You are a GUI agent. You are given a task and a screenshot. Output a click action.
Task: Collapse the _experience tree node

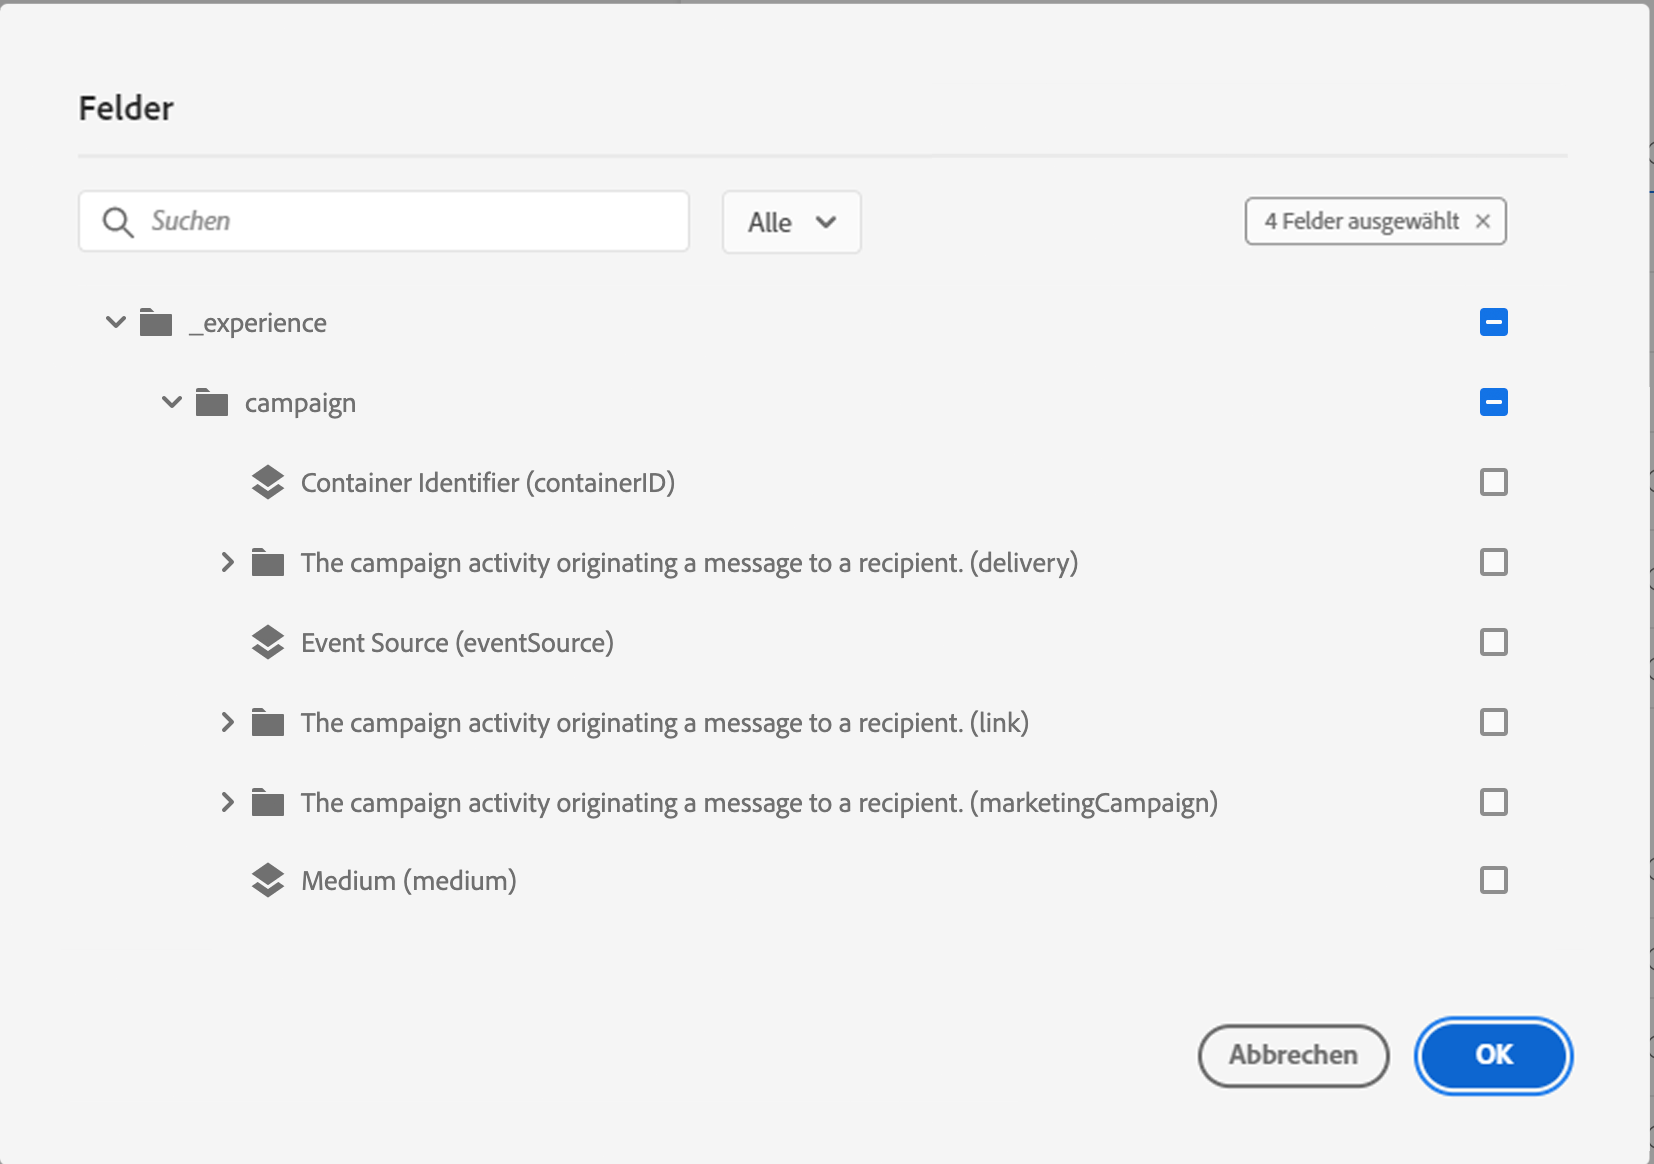(x=116, y=322)
